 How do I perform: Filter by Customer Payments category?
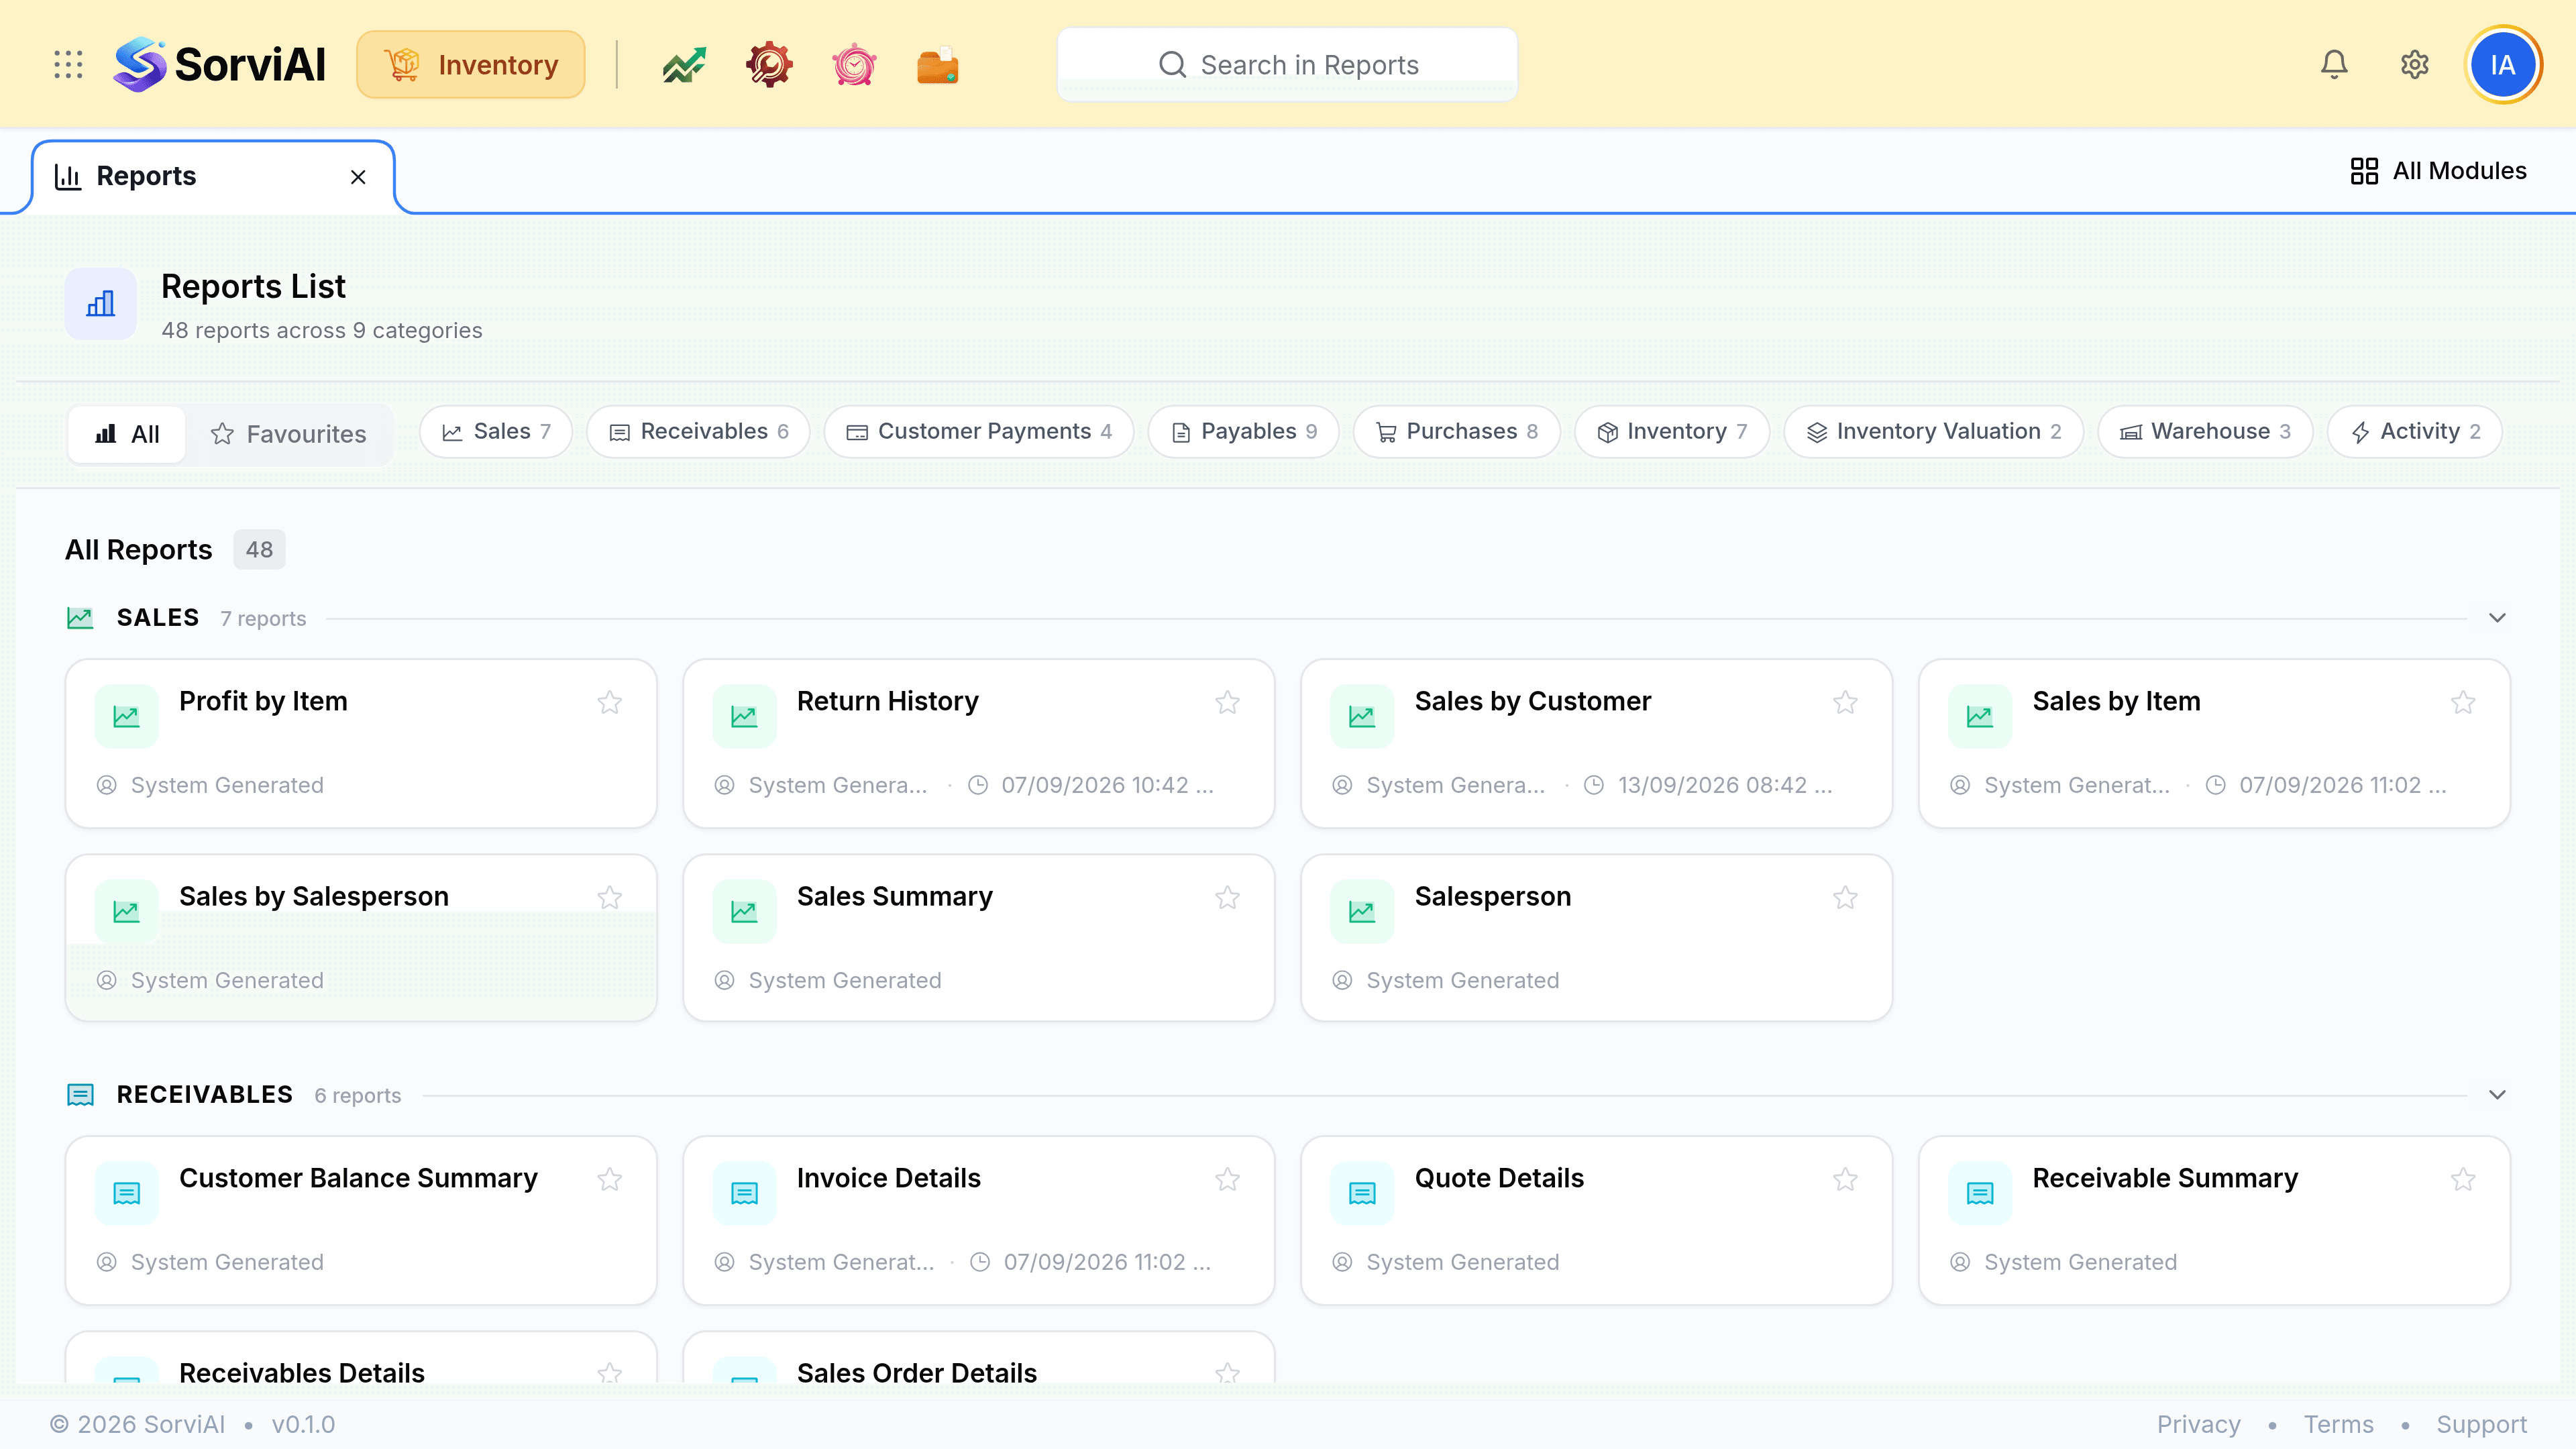pos(979,432)
